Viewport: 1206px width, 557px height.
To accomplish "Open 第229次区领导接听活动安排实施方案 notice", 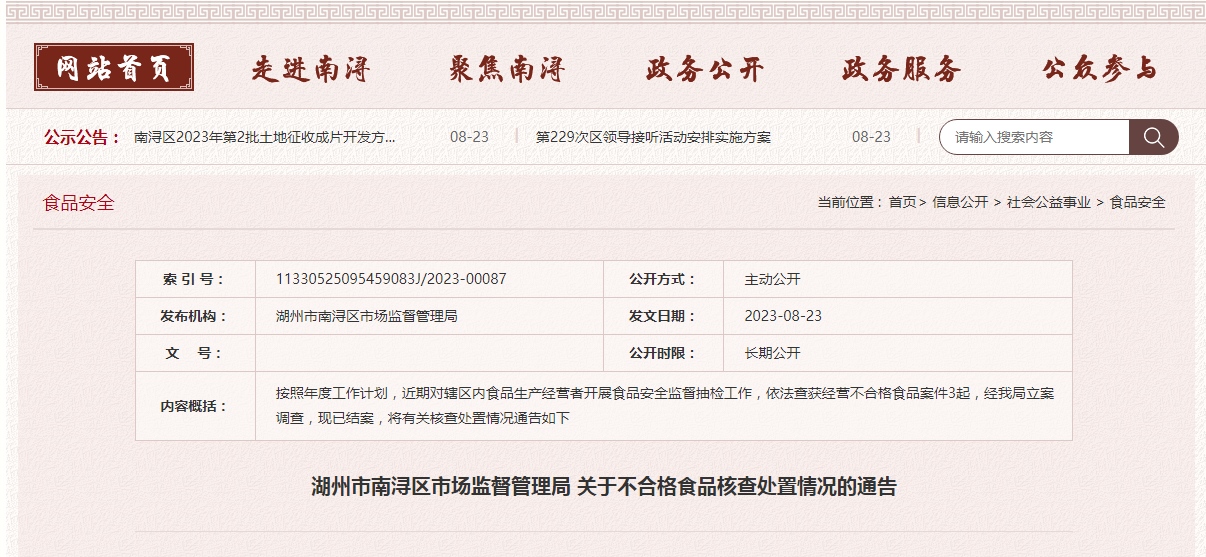I will [653, 137].
